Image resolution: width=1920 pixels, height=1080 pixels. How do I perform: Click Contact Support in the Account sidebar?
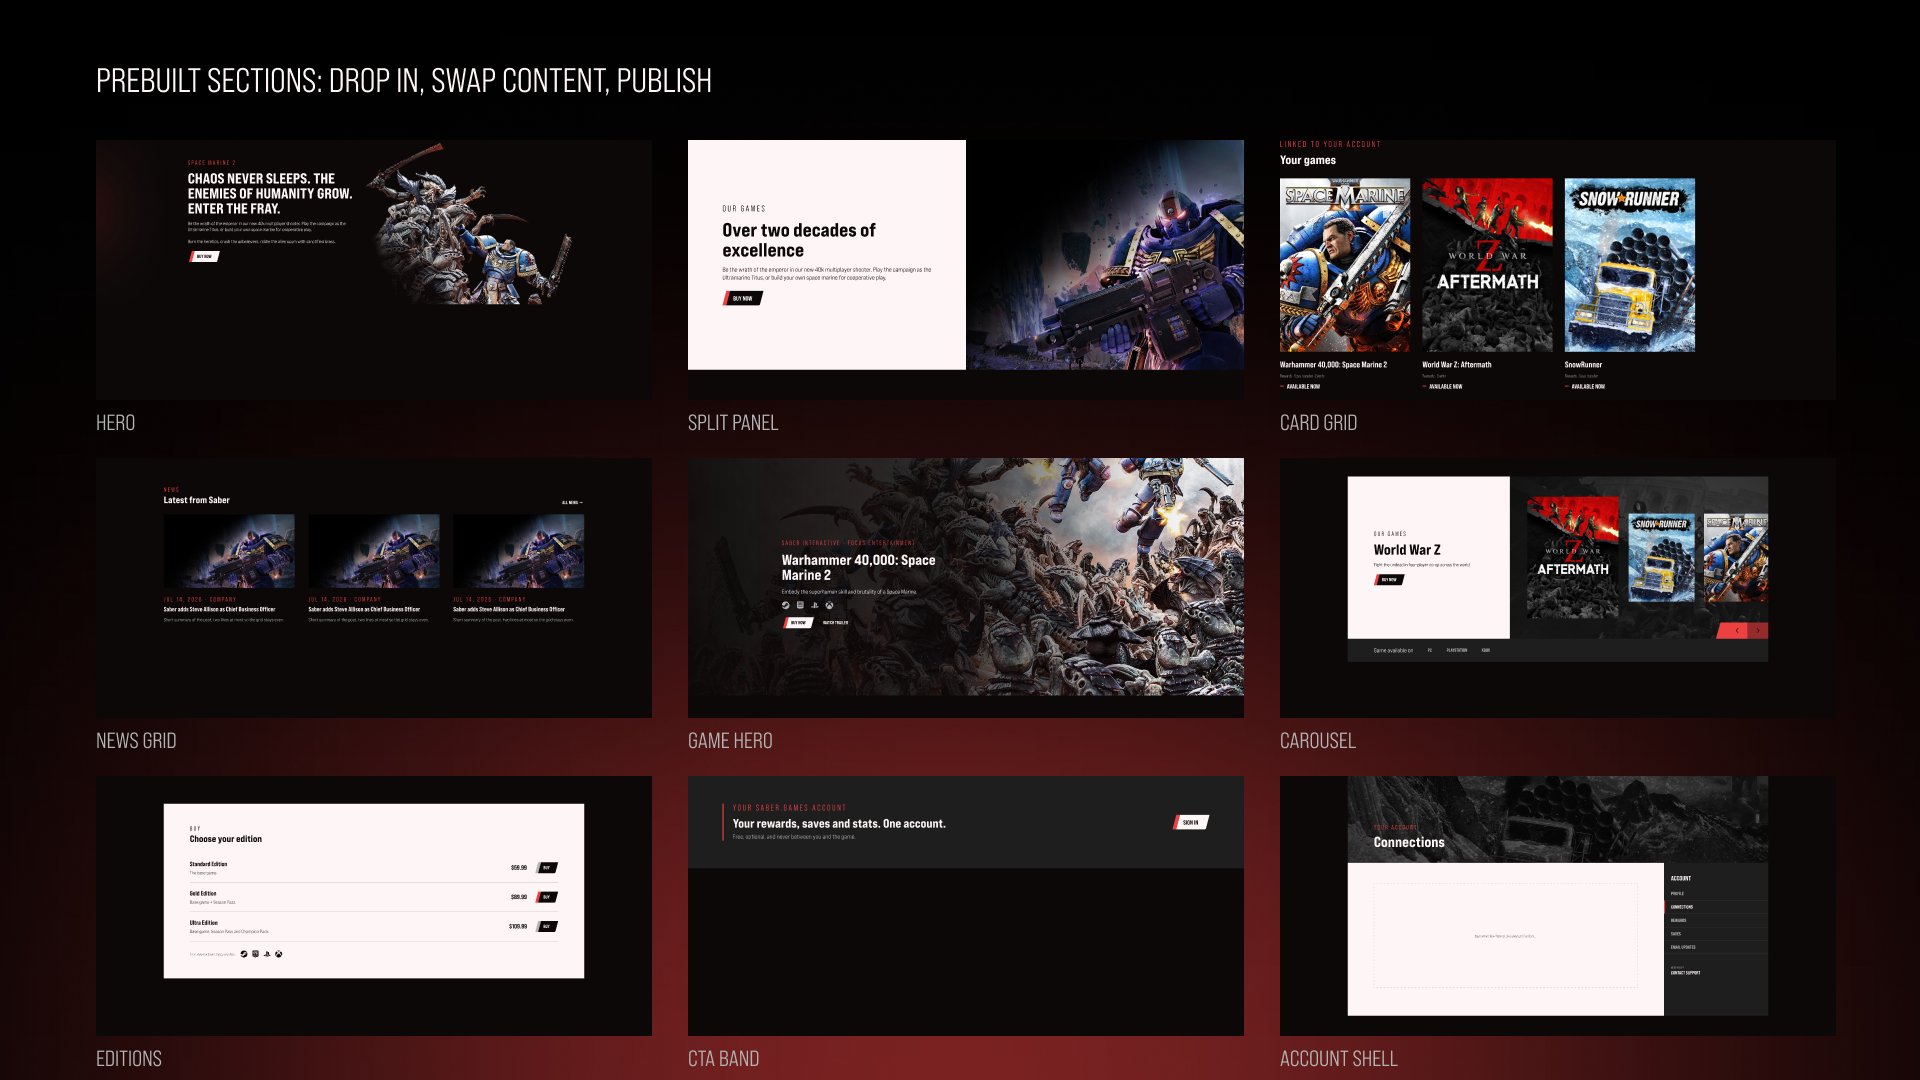tap(1685, 973)
